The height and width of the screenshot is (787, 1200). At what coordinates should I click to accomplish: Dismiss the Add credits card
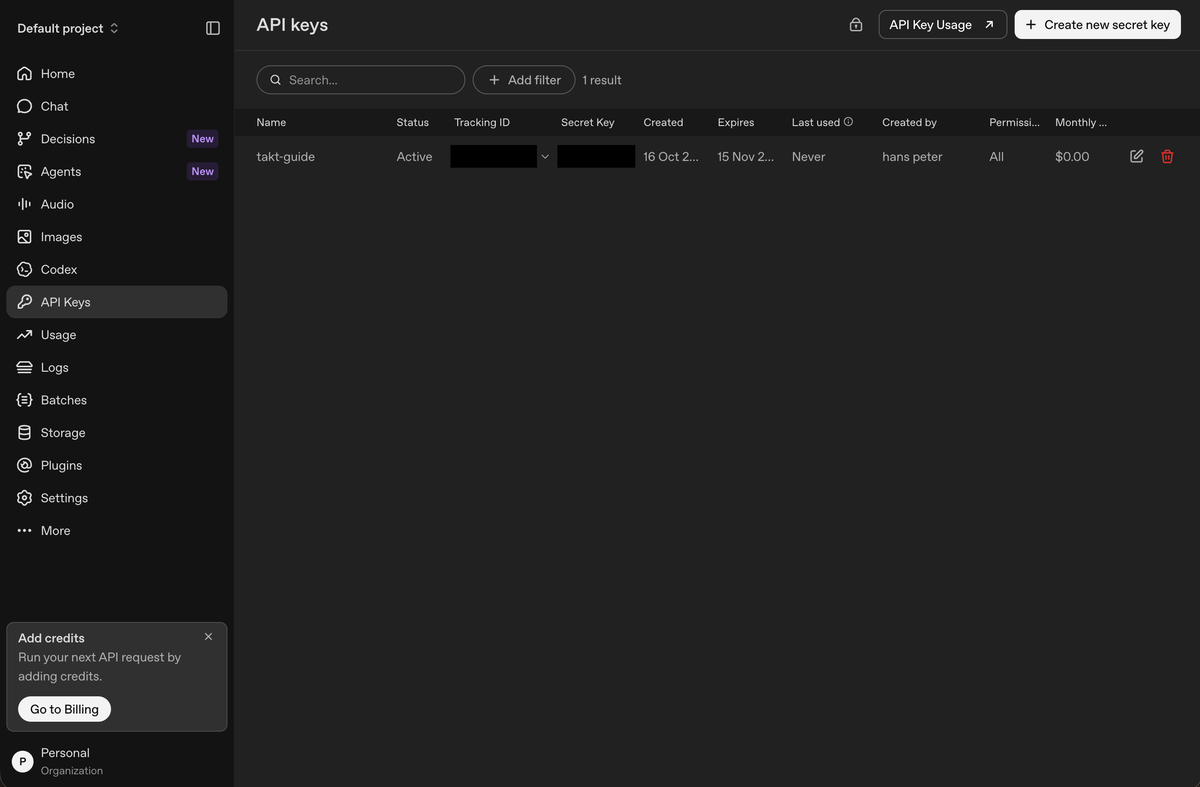[x=208, y=637]
